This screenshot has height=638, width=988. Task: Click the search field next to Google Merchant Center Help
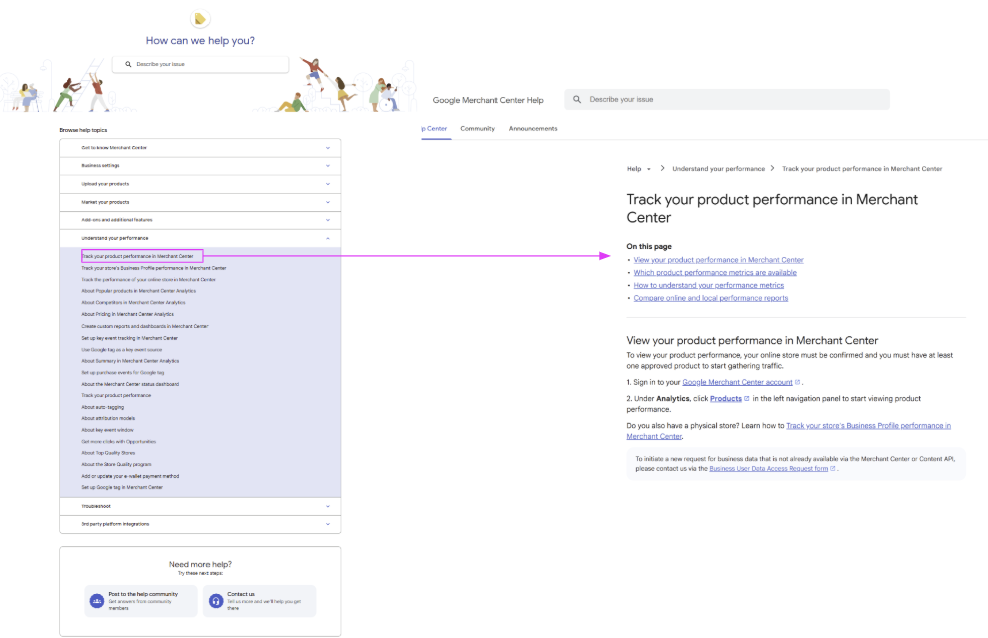pyautogui.click(x=727, y=100)
